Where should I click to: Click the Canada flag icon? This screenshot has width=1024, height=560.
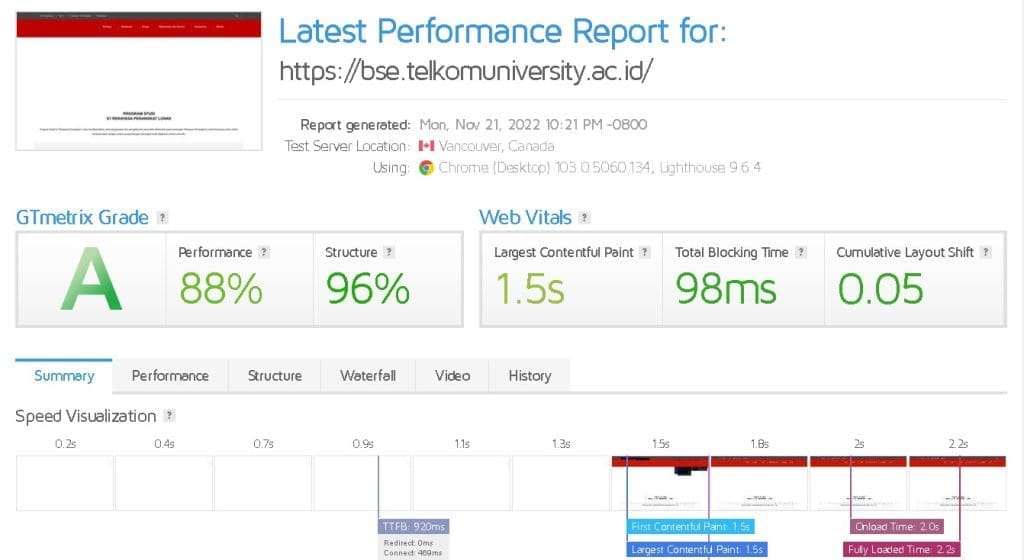coord(426,146)
